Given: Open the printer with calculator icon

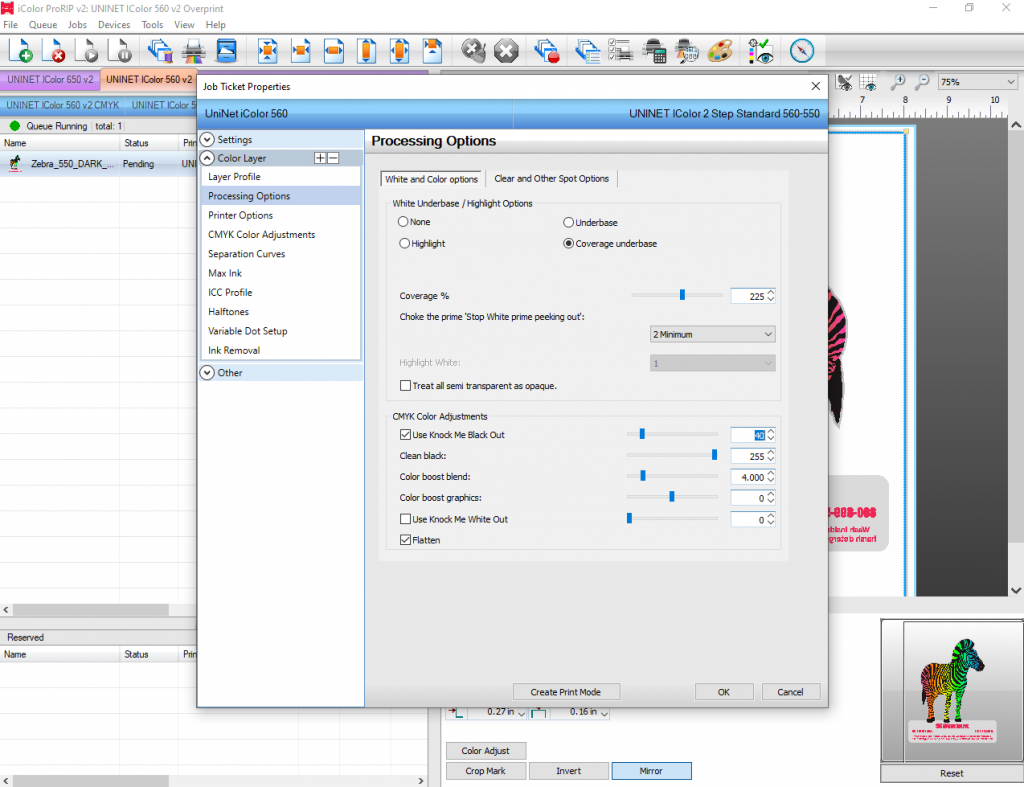Looking at the screenshot, I should click(x=654, y=50).
